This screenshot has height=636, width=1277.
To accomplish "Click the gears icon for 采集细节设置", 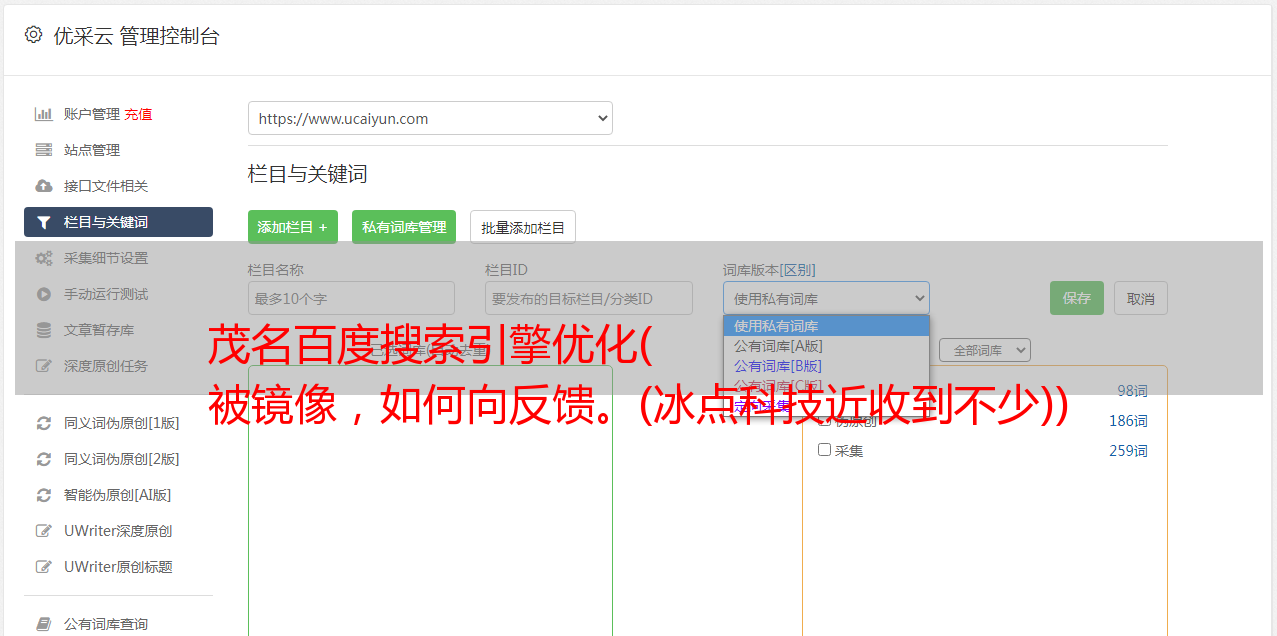I will [x=43, y=258].
